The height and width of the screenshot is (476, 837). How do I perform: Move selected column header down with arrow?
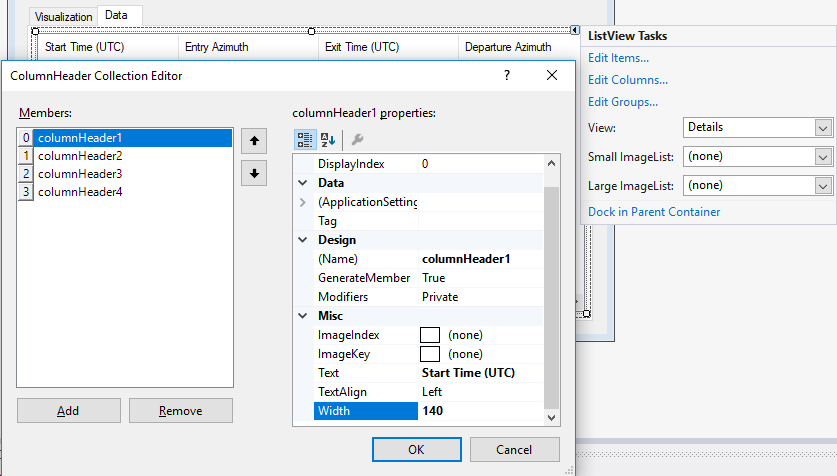[255, 173]
